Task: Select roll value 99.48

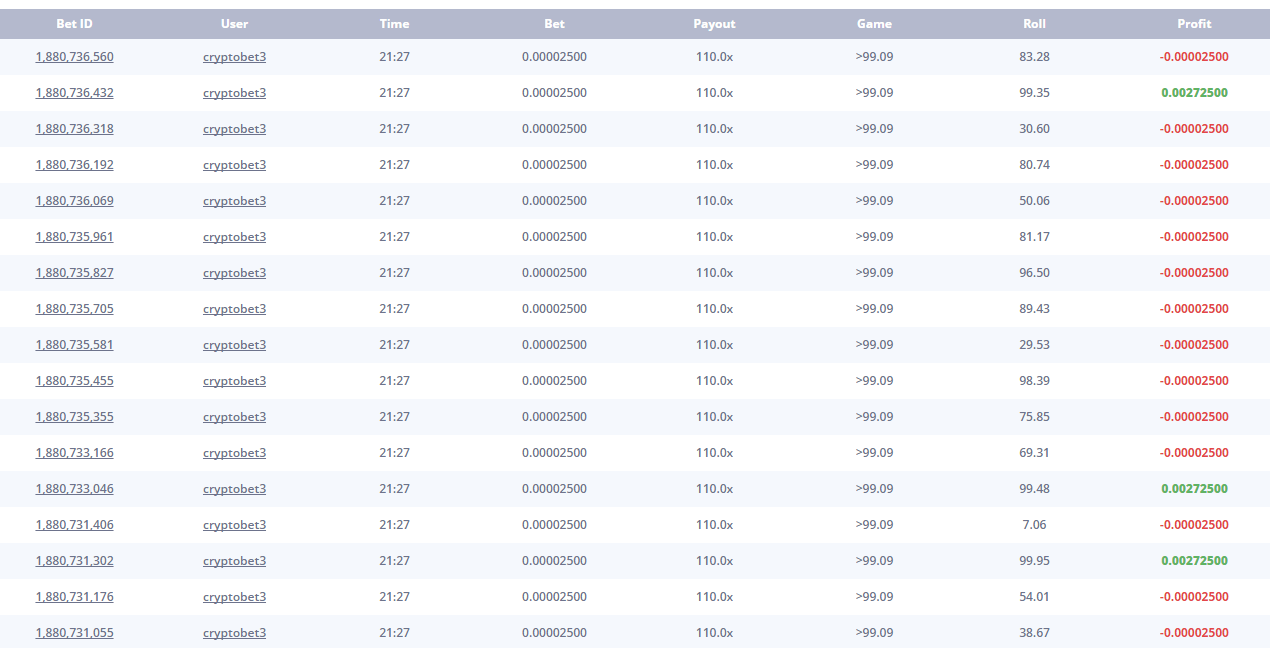Action: point(1034,489)
